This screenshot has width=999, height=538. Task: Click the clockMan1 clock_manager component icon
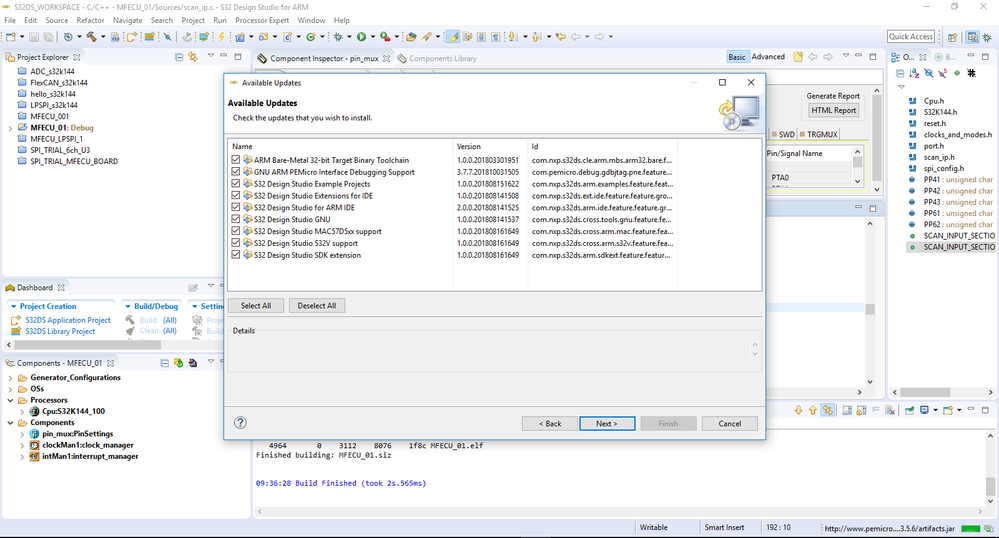point(34,445)
